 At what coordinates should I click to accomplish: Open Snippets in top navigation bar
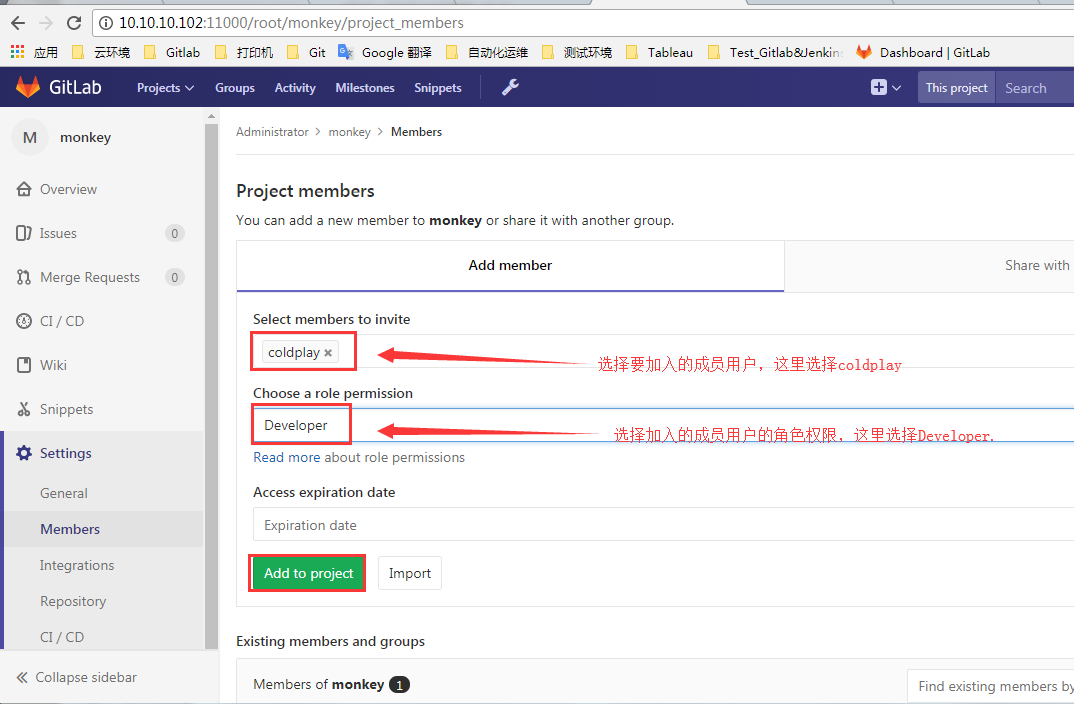438,88
